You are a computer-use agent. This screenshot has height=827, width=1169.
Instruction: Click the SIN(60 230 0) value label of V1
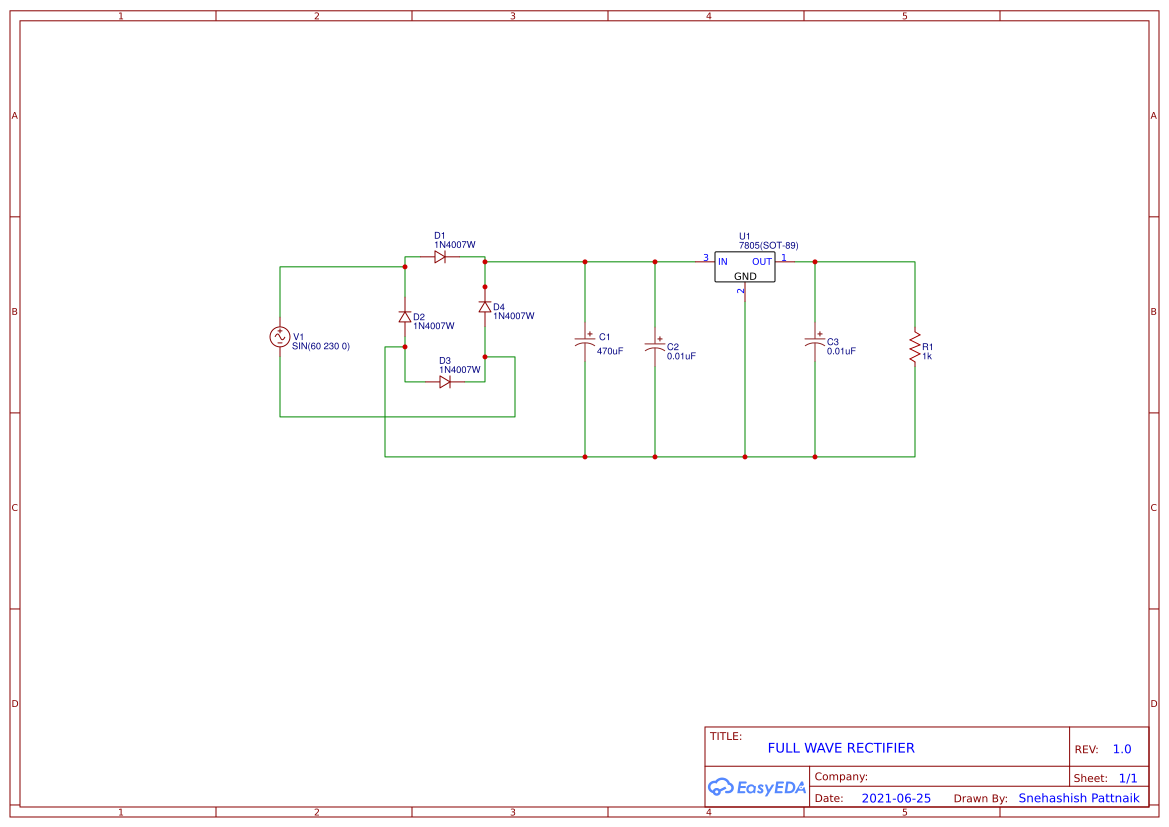tap(322, 347)
